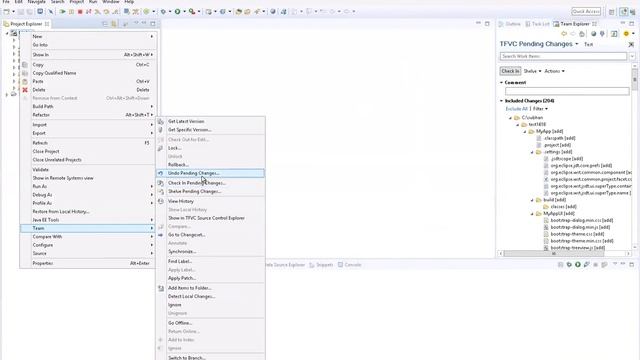Open the Snippets tab
The height and width of the screenshot is (360, 640).
pos(321,265)
